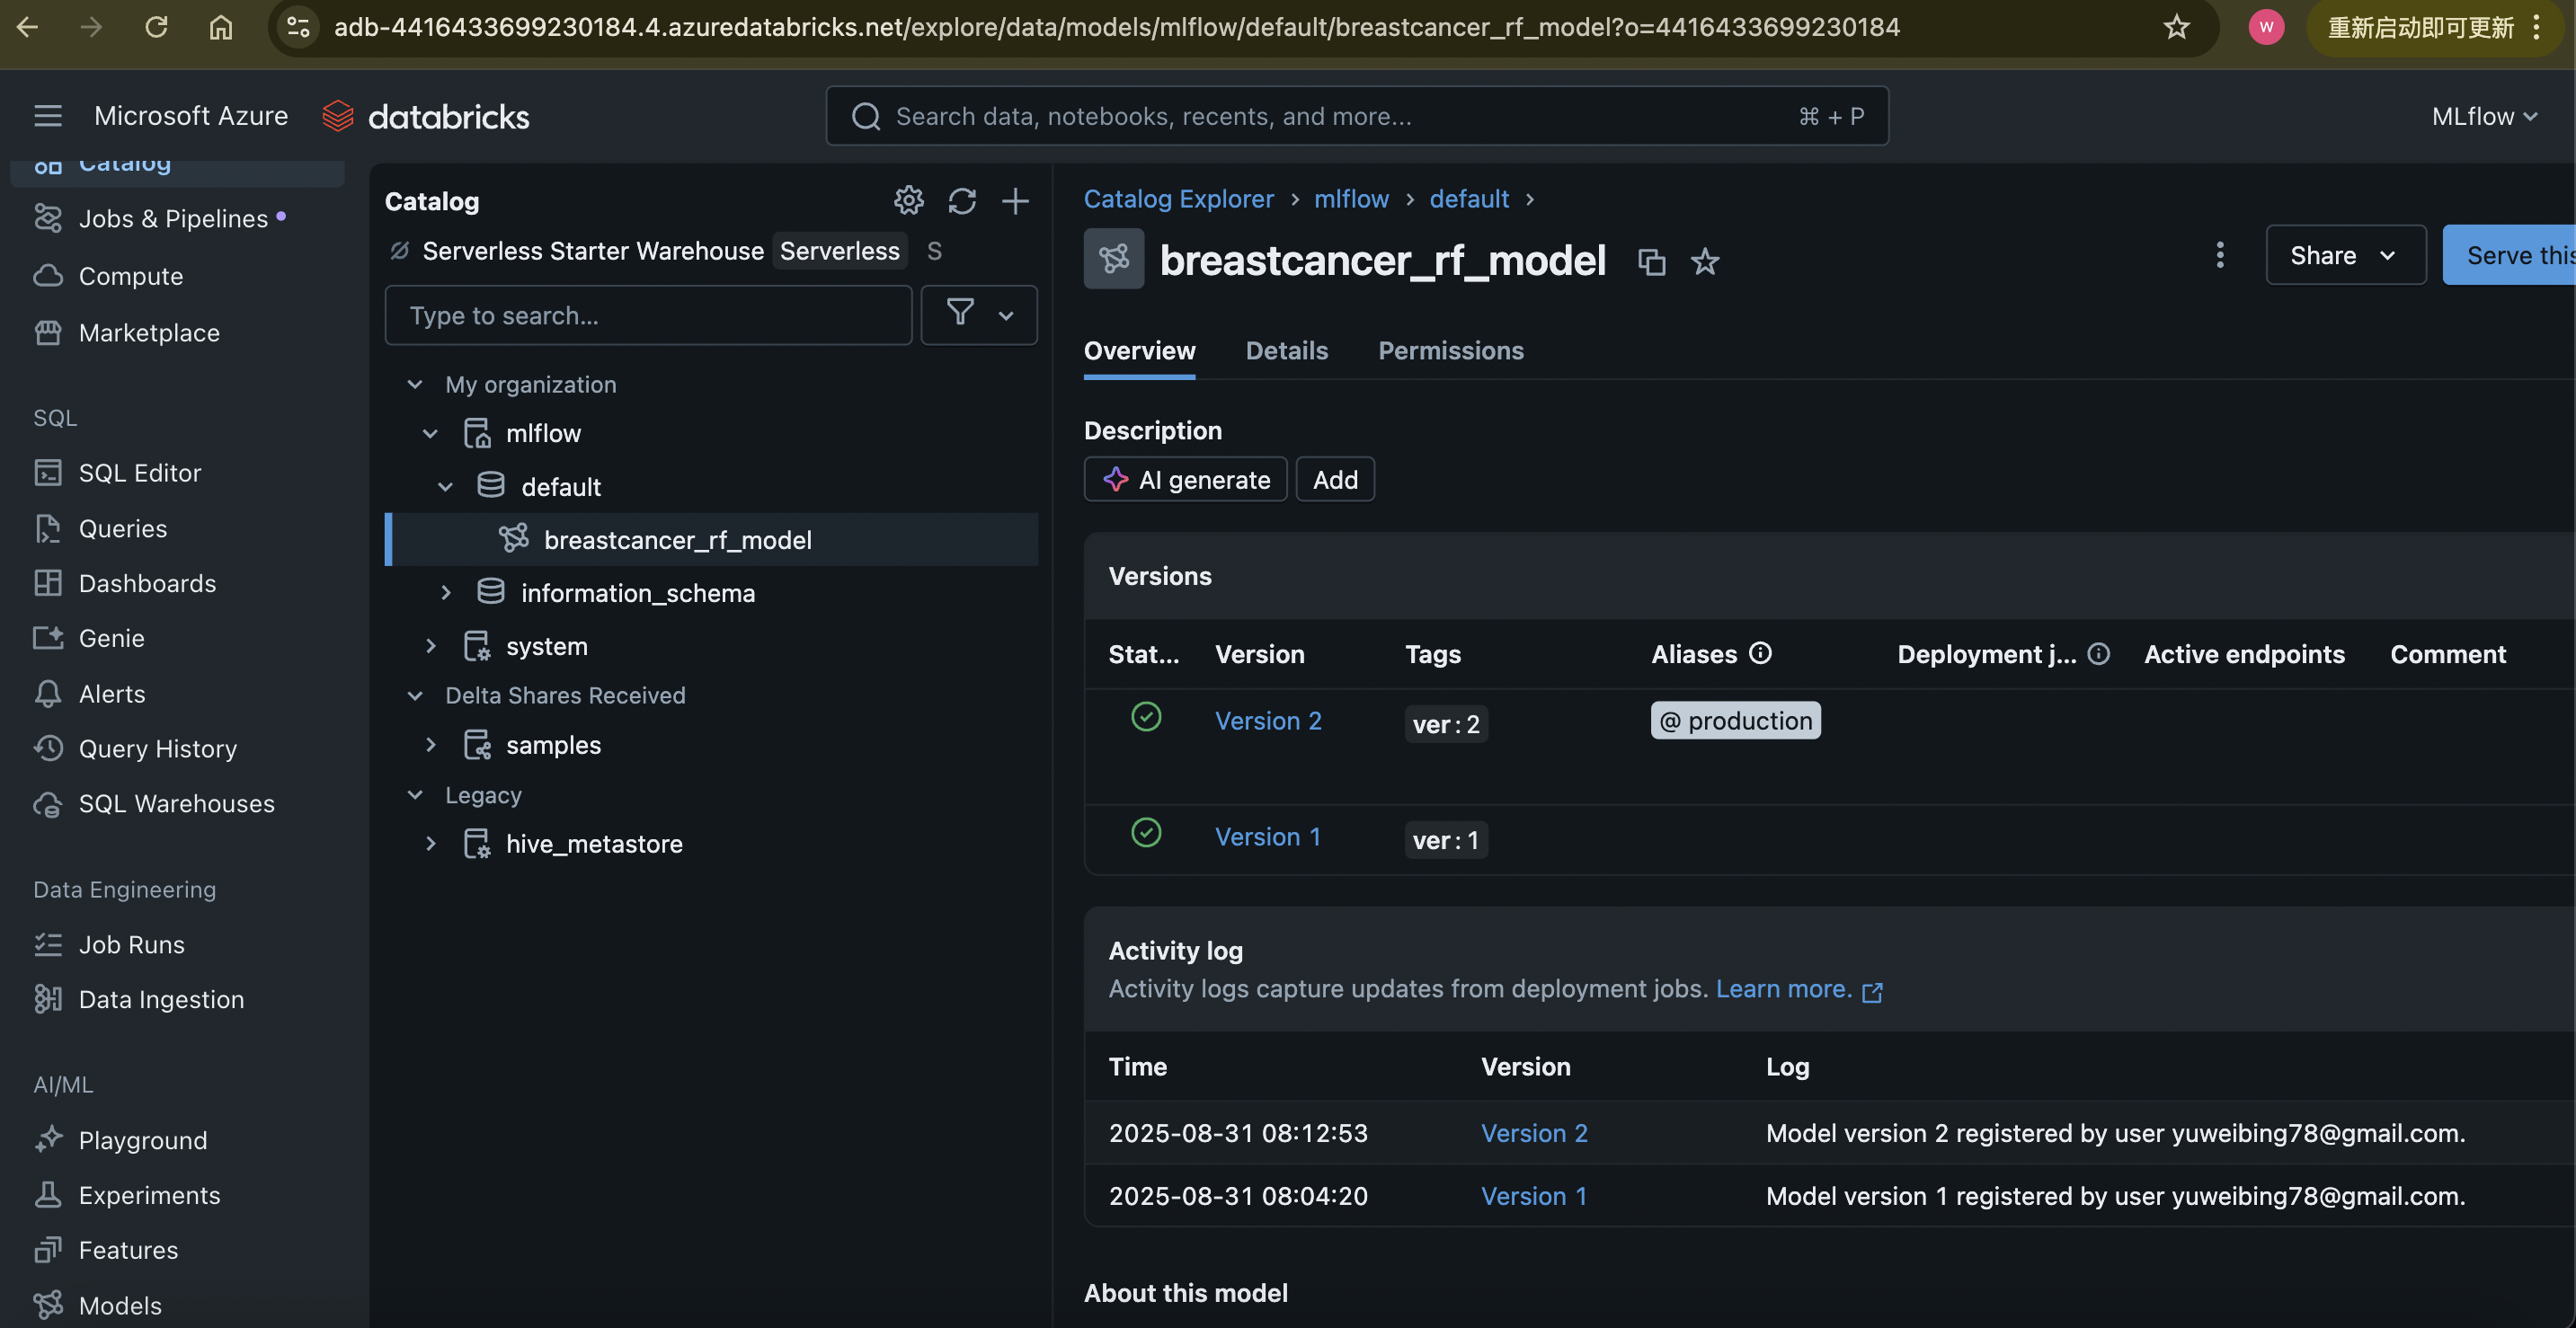2576x1328 pixels.
Task: Add new catalog item with plus icon
Action: [x=1015, y=200]
